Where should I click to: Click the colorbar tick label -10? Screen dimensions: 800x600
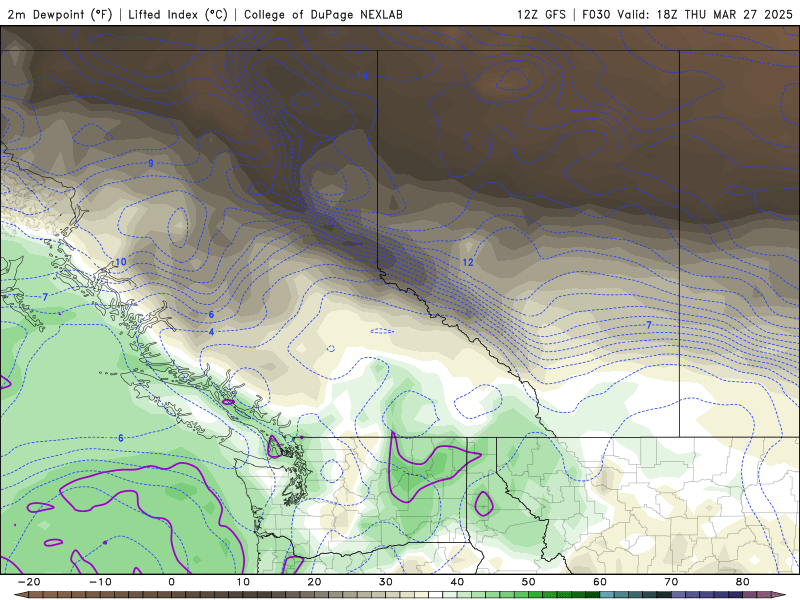pos(100,582)
